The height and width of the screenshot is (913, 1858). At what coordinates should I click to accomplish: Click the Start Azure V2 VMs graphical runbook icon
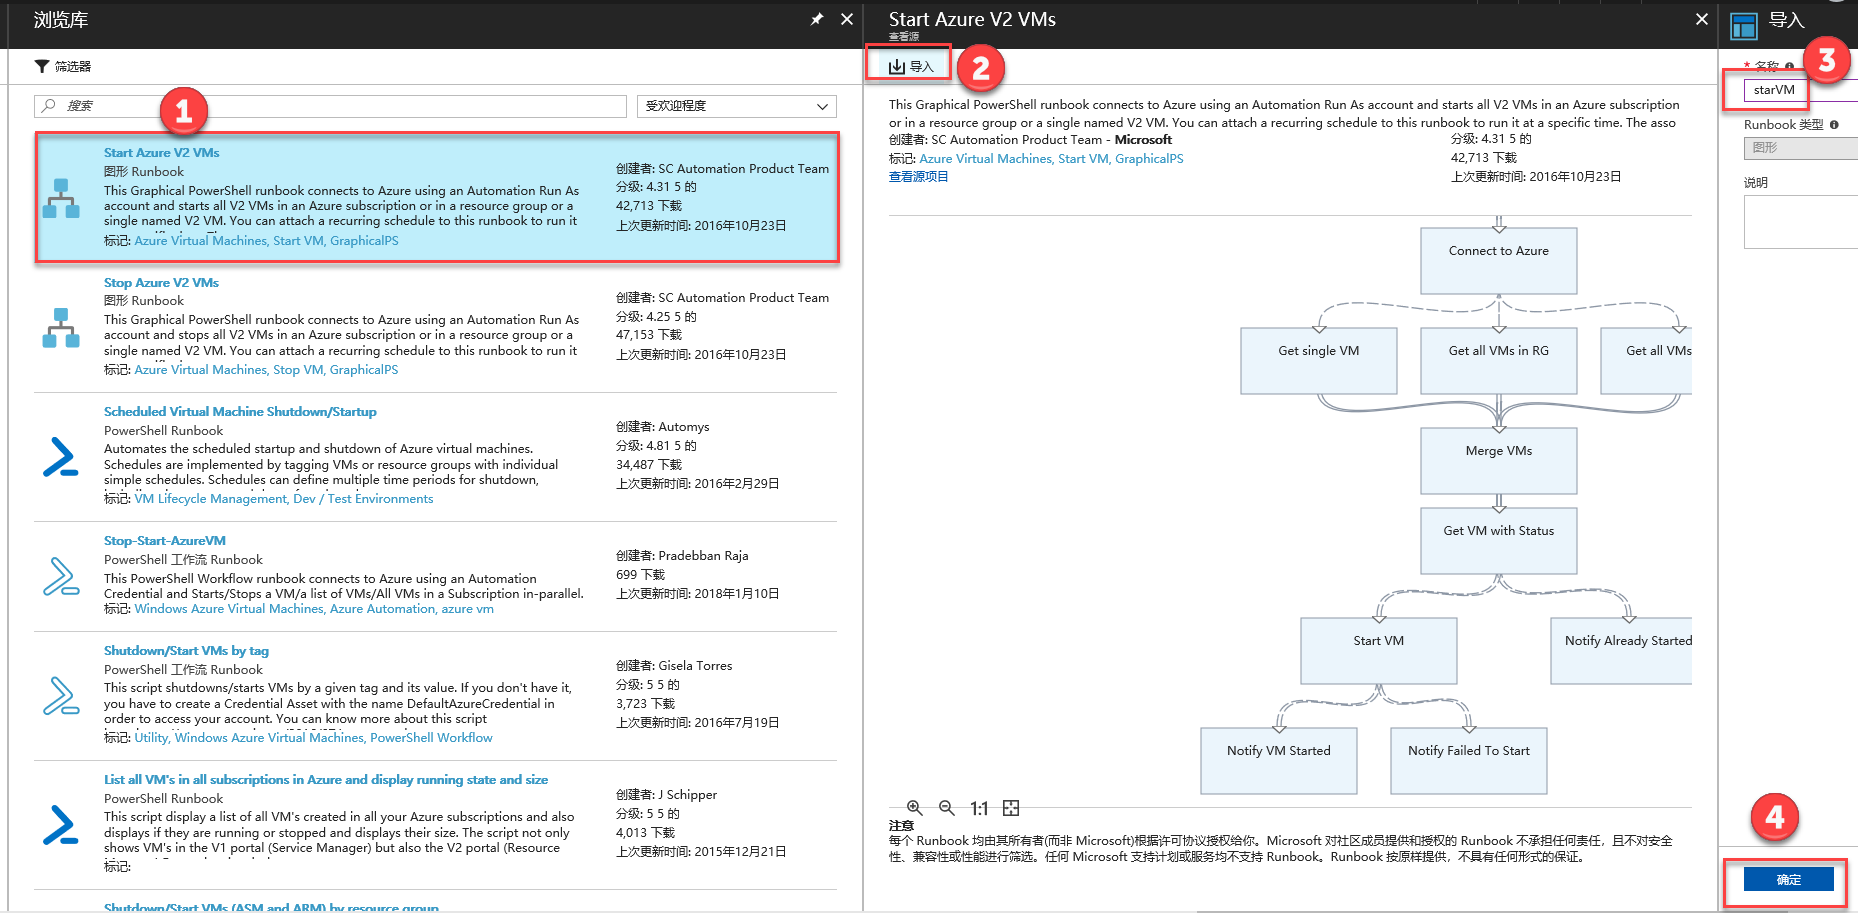(61, 198)
